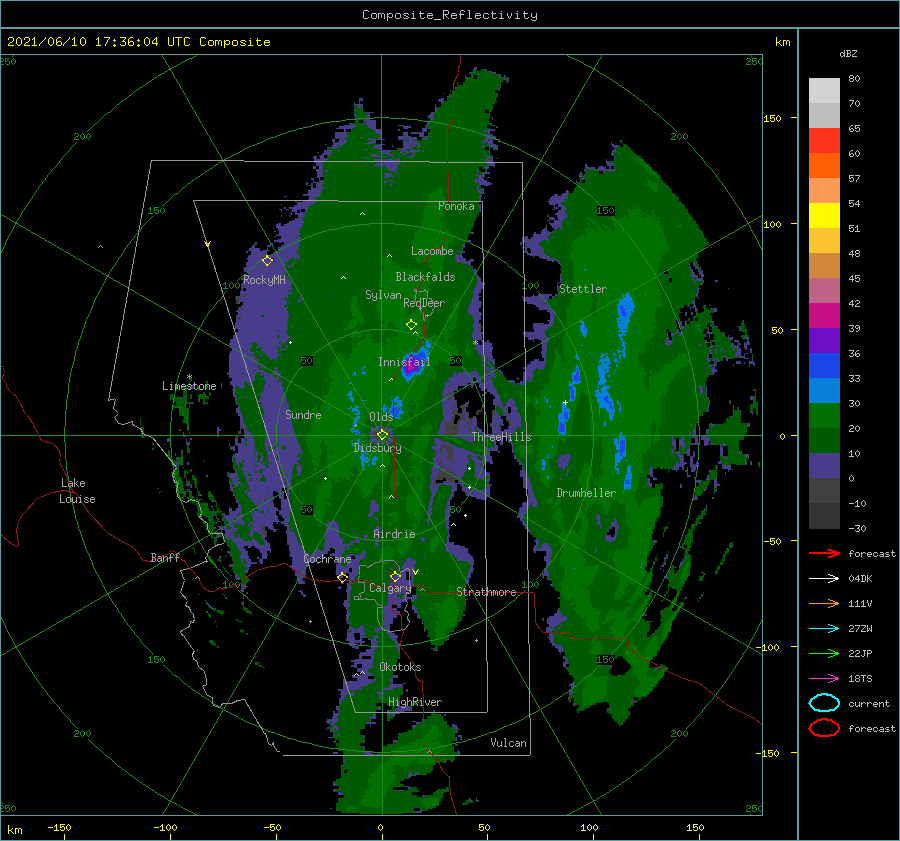900x841 pixels.
Task: Select the Vulcan label
Action: coord(509,743)
